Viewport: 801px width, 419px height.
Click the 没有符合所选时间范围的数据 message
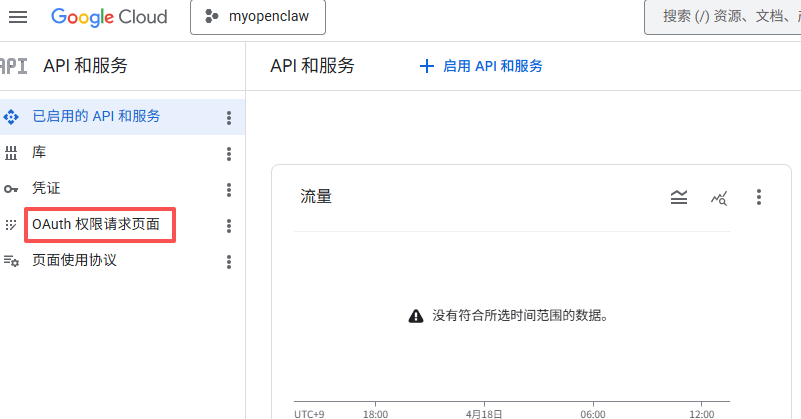521,316
